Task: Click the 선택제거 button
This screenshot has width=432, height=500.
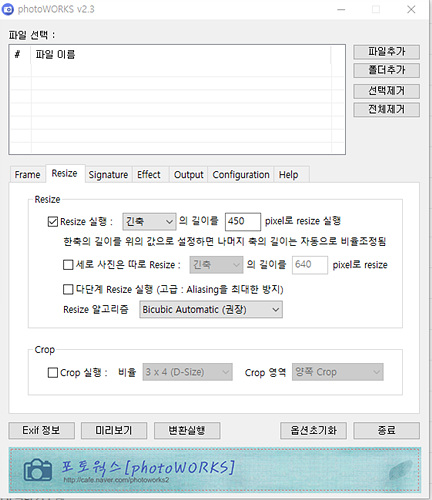Action: coord(386,91)
